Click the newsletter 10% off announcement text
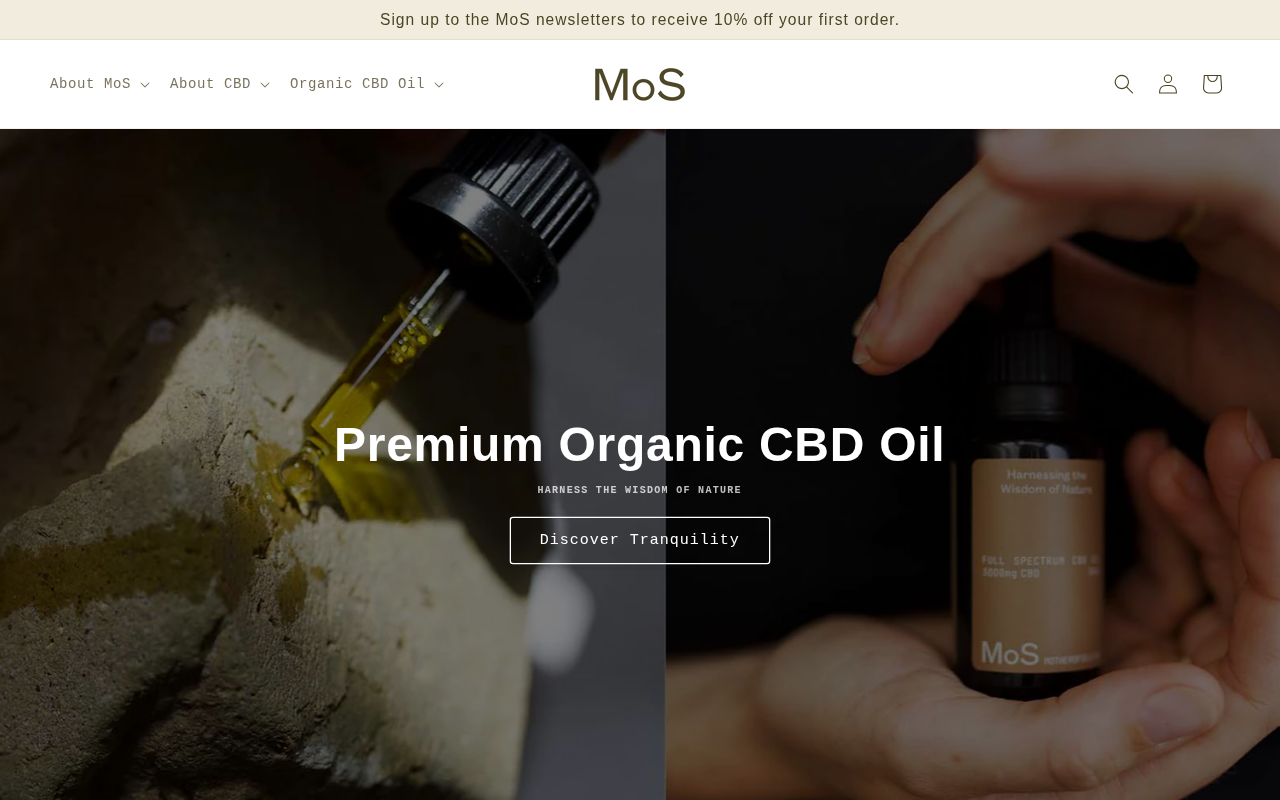 [640, 20]
